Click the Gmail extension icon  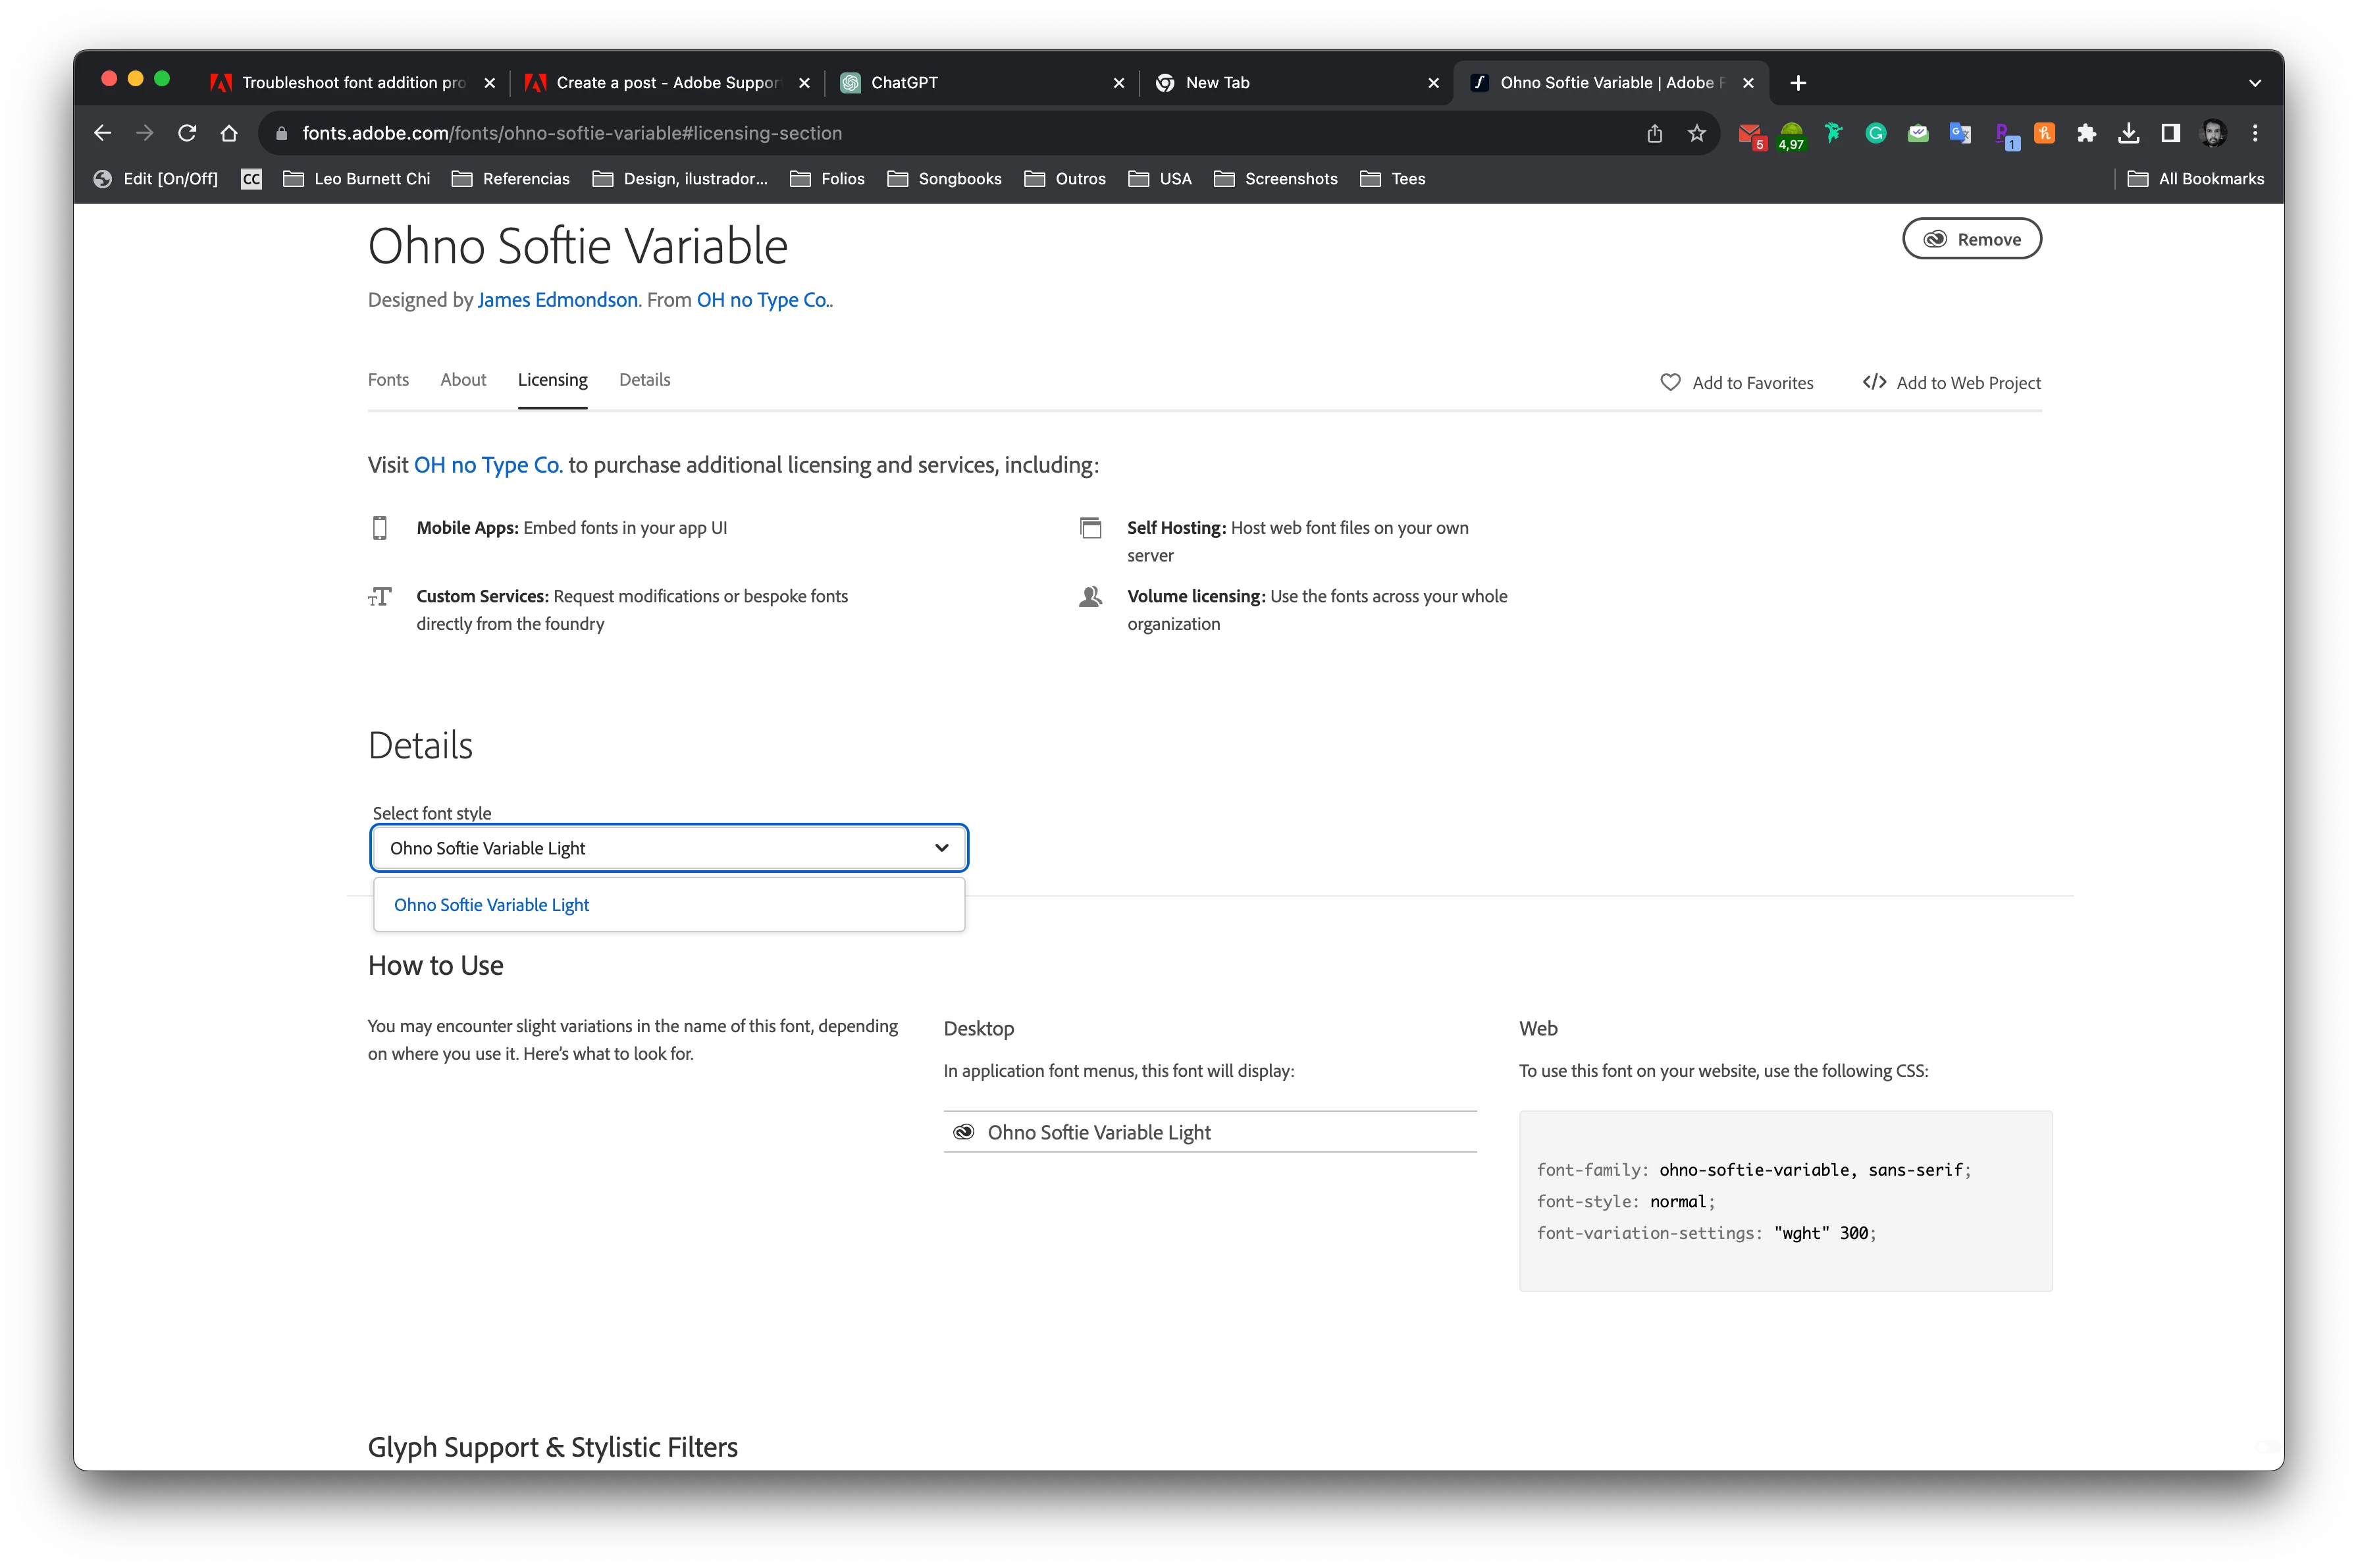point(1750,133)
